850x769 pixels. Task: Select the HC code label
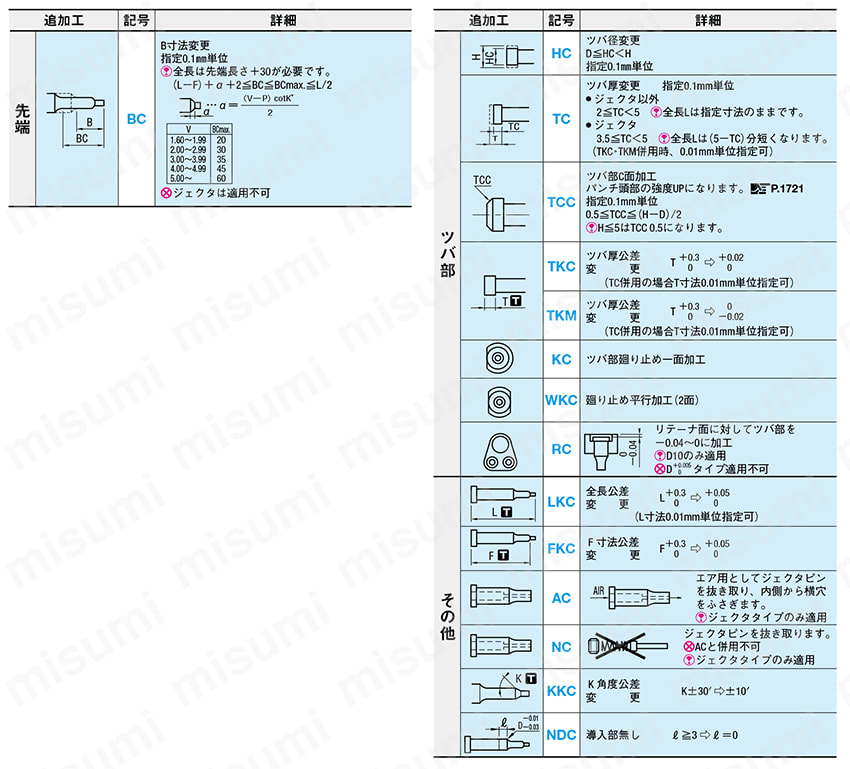(x=562, y=54)
